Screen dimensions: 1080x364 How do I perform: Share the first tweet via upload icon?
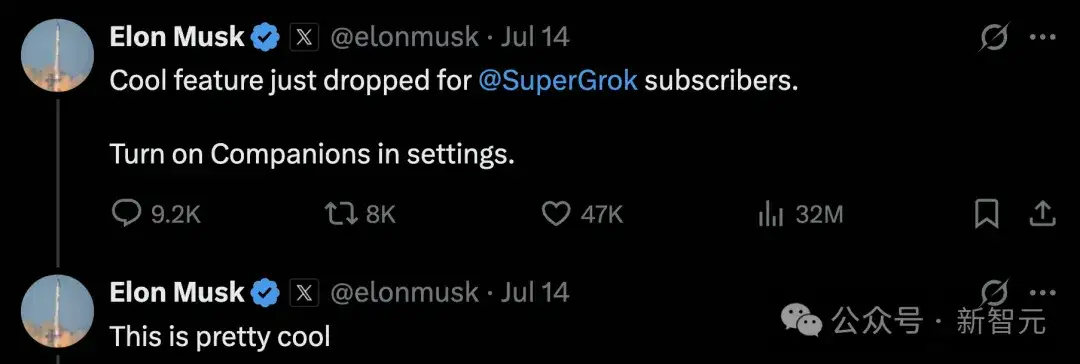point(1042,214)
